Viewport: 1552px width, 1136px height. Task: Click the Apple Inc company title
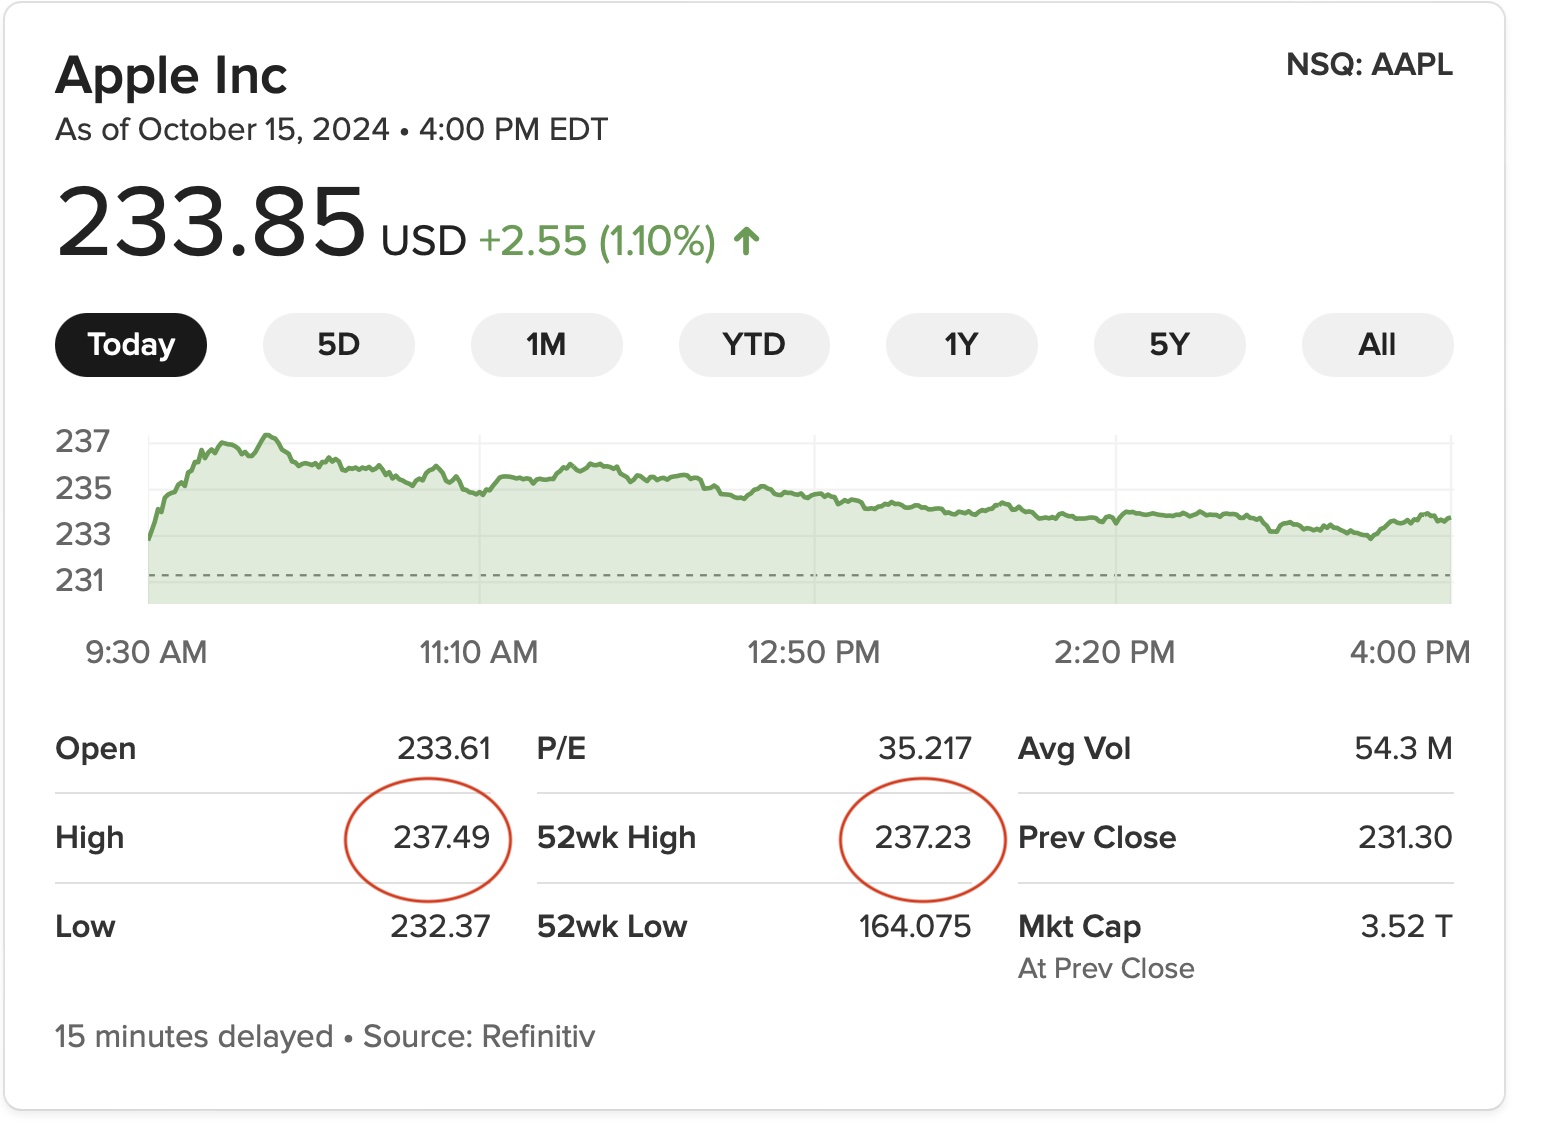pos(172,76)
